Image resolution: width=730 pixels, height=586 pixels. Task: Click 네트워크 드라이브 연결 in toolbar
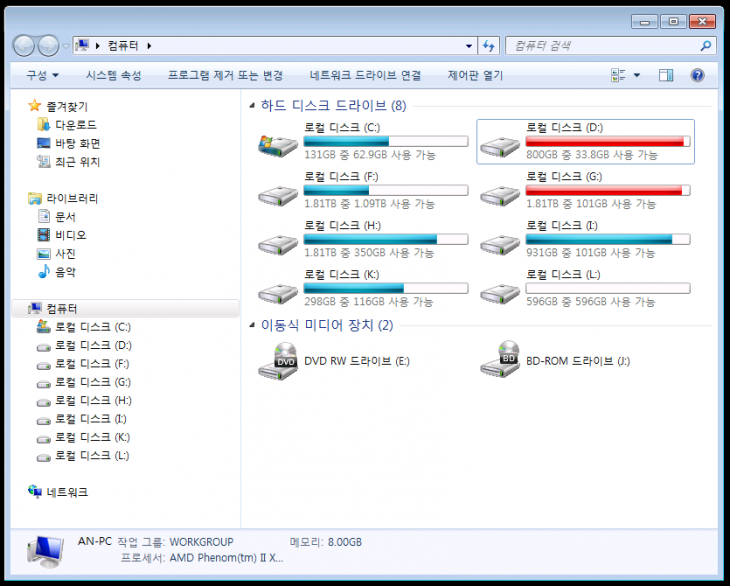365,75
